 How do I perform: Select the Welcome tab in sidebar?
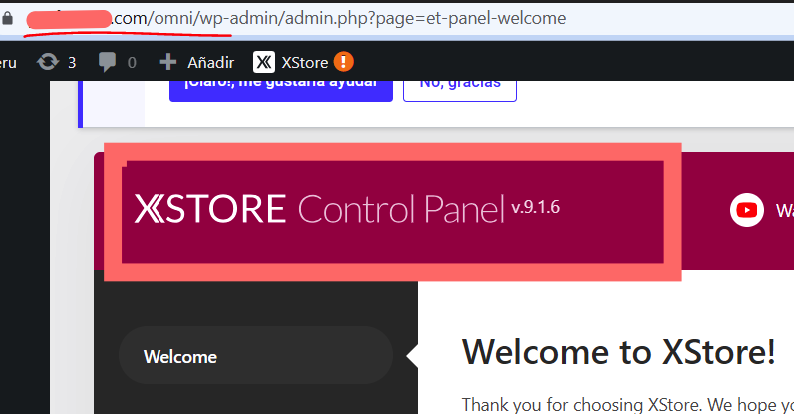coord(256,356)
